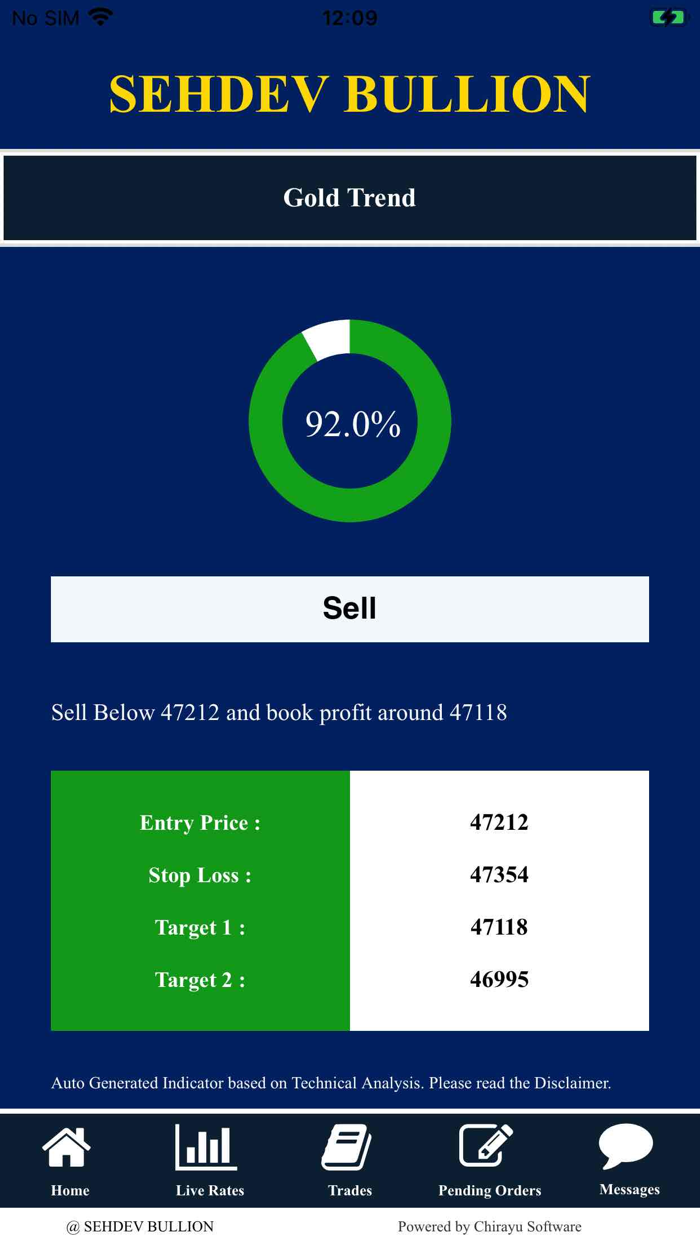The width and height of the screenshot is (700, 1244).
Task: Tap the Gold Trend header bar
Action: point(350,198)
